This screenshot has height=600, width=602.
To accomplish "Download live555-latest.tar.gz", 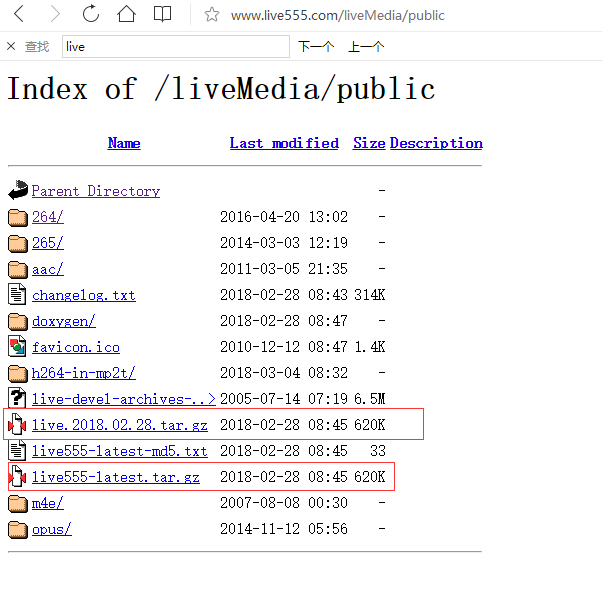I will pyautogui.click(x=116, y=477).
